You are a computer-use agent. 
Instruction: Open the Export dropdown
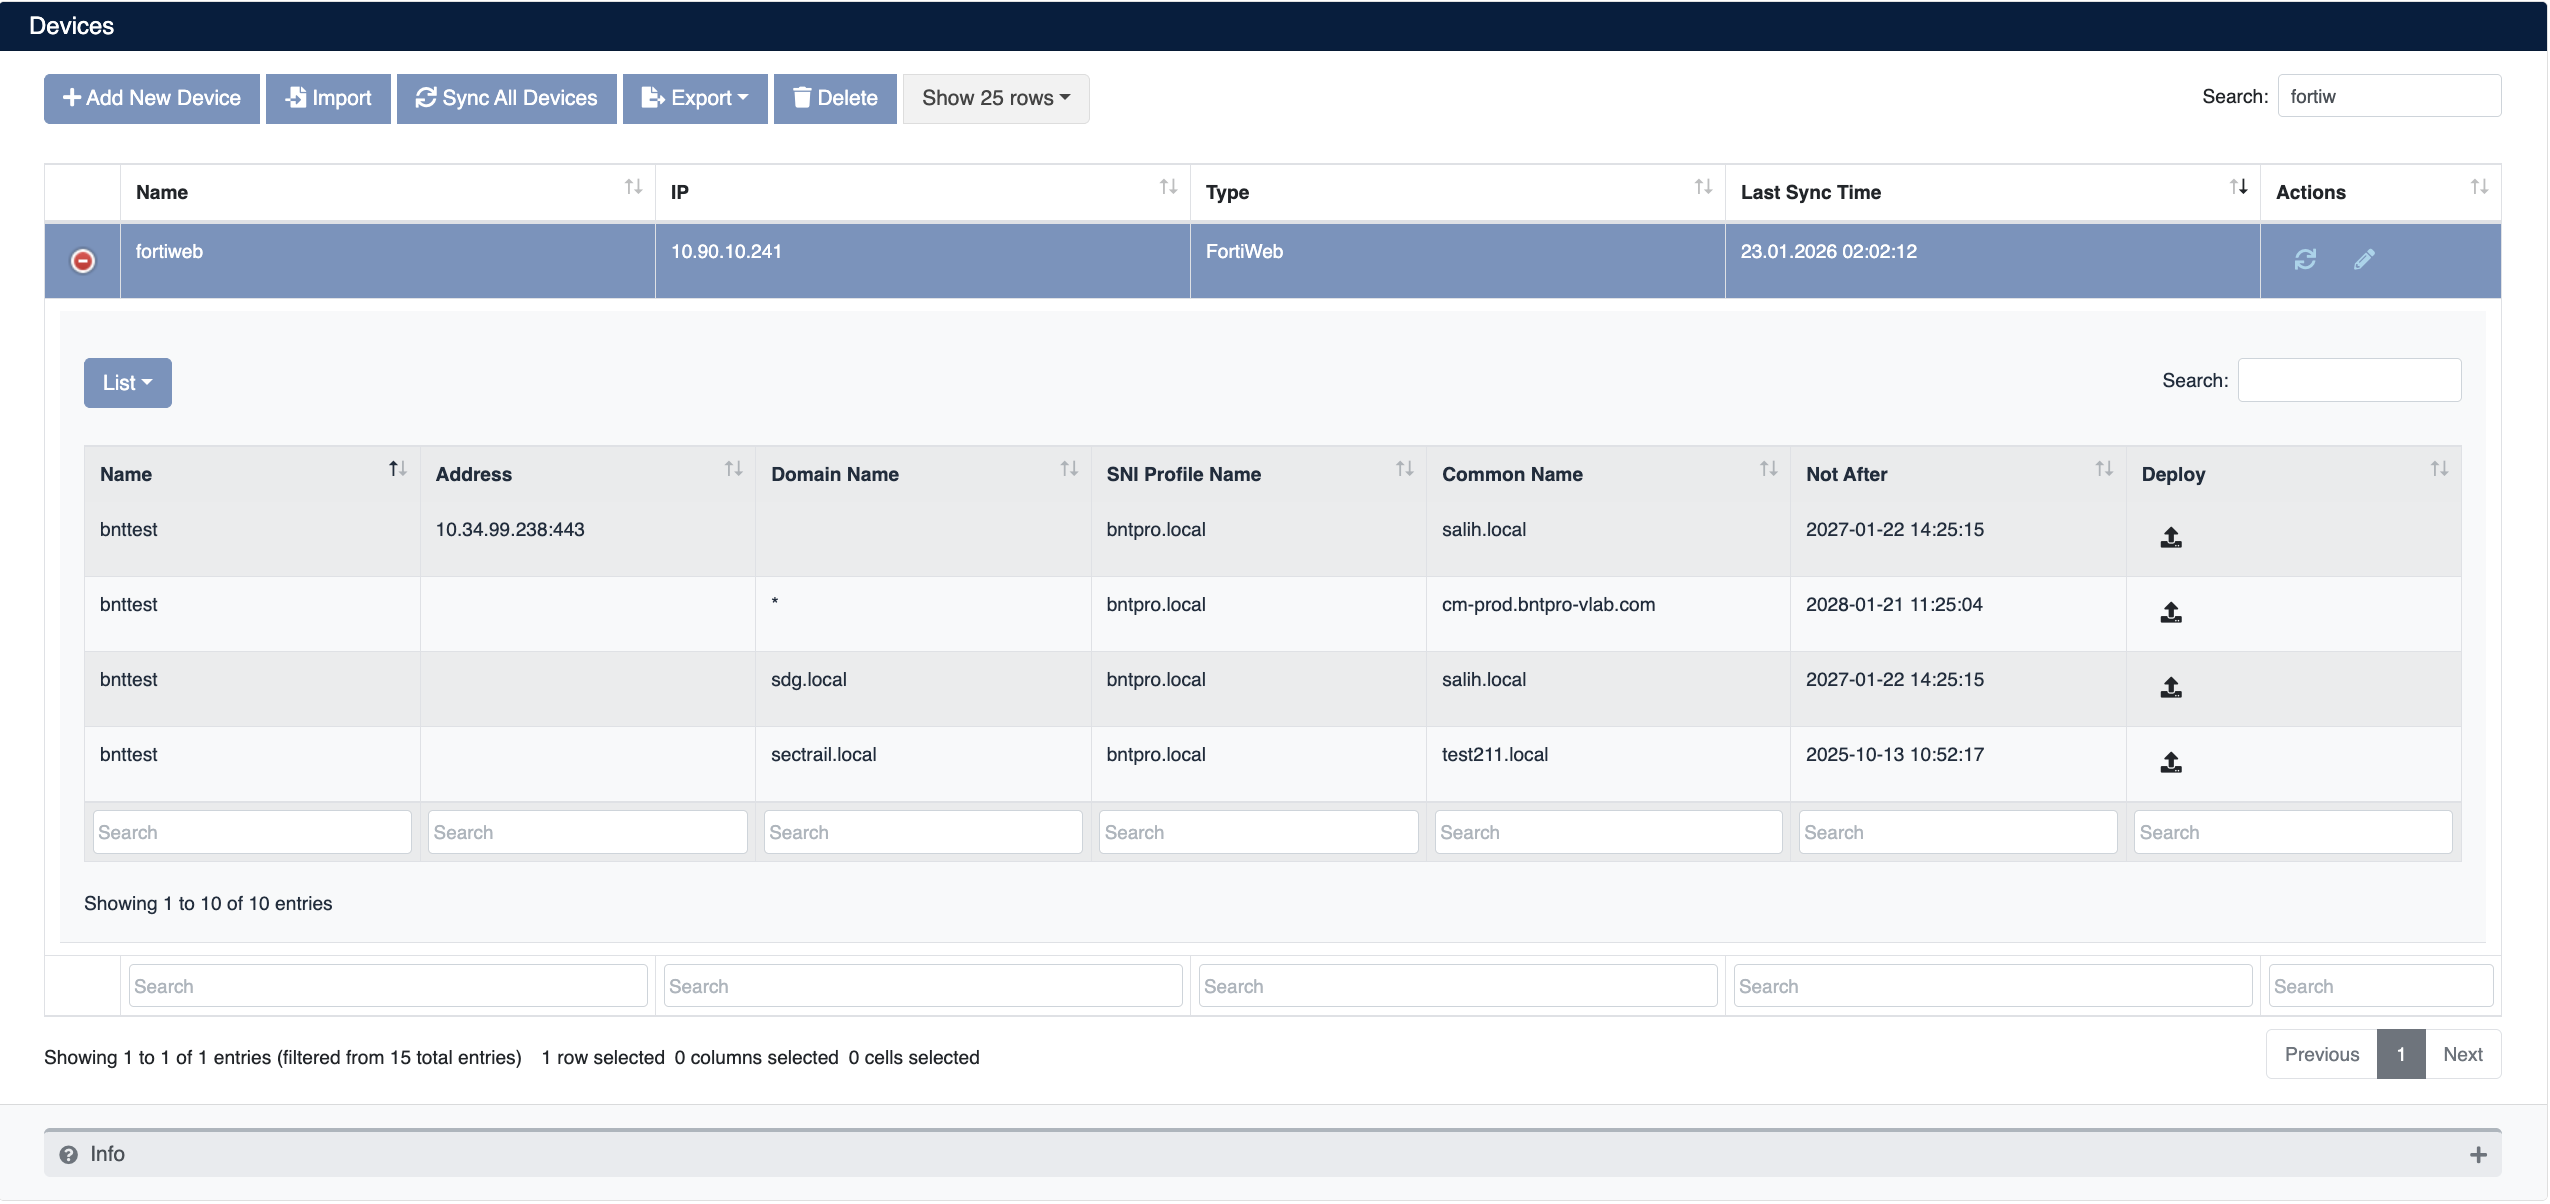(x=695, y=99)
